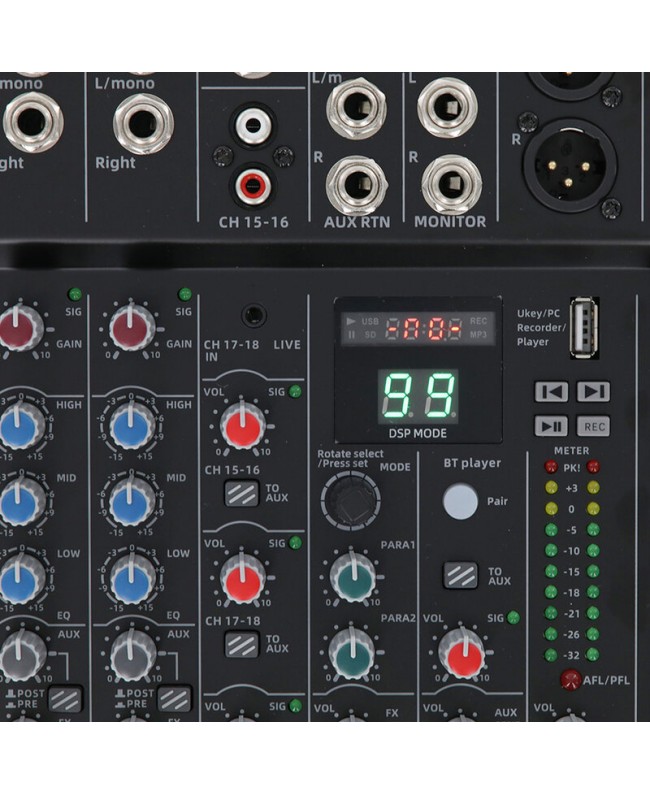Click GAIN knob on channel next to CH 17-18

point(132,328)
